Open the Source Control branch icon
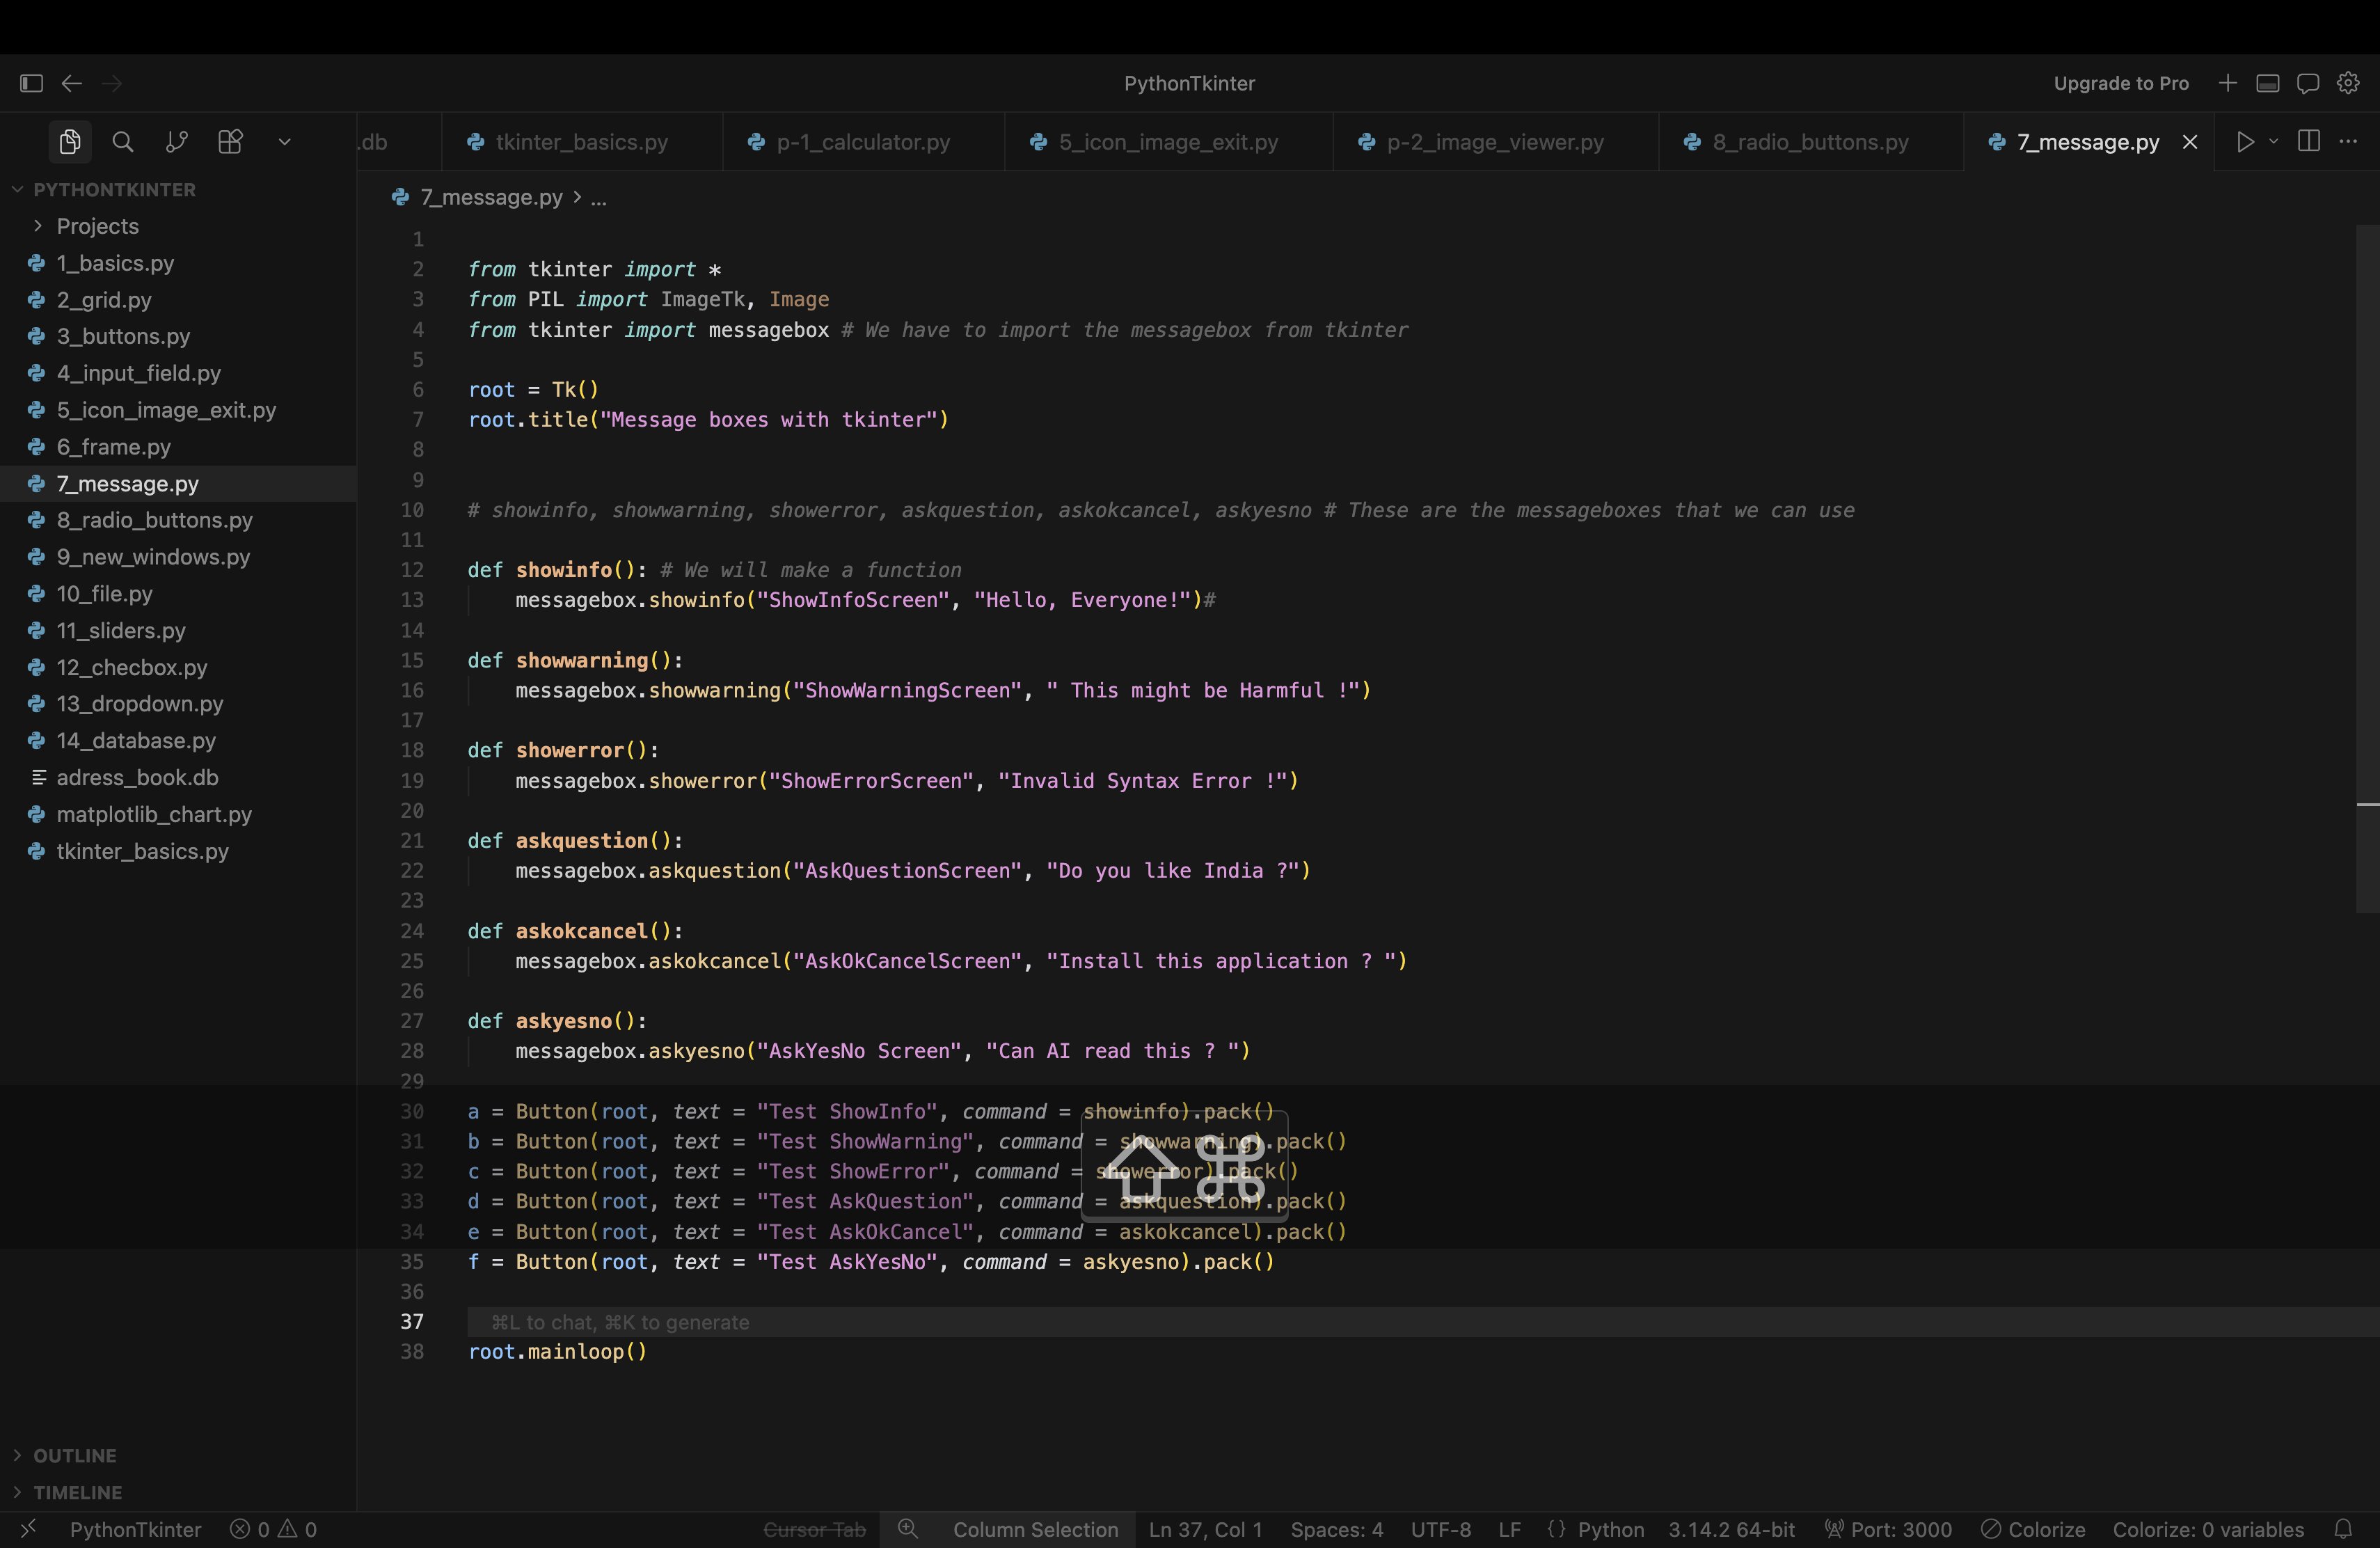Image resolution: width=2380 pixels, height=1548 pixels. coord(176,142)
